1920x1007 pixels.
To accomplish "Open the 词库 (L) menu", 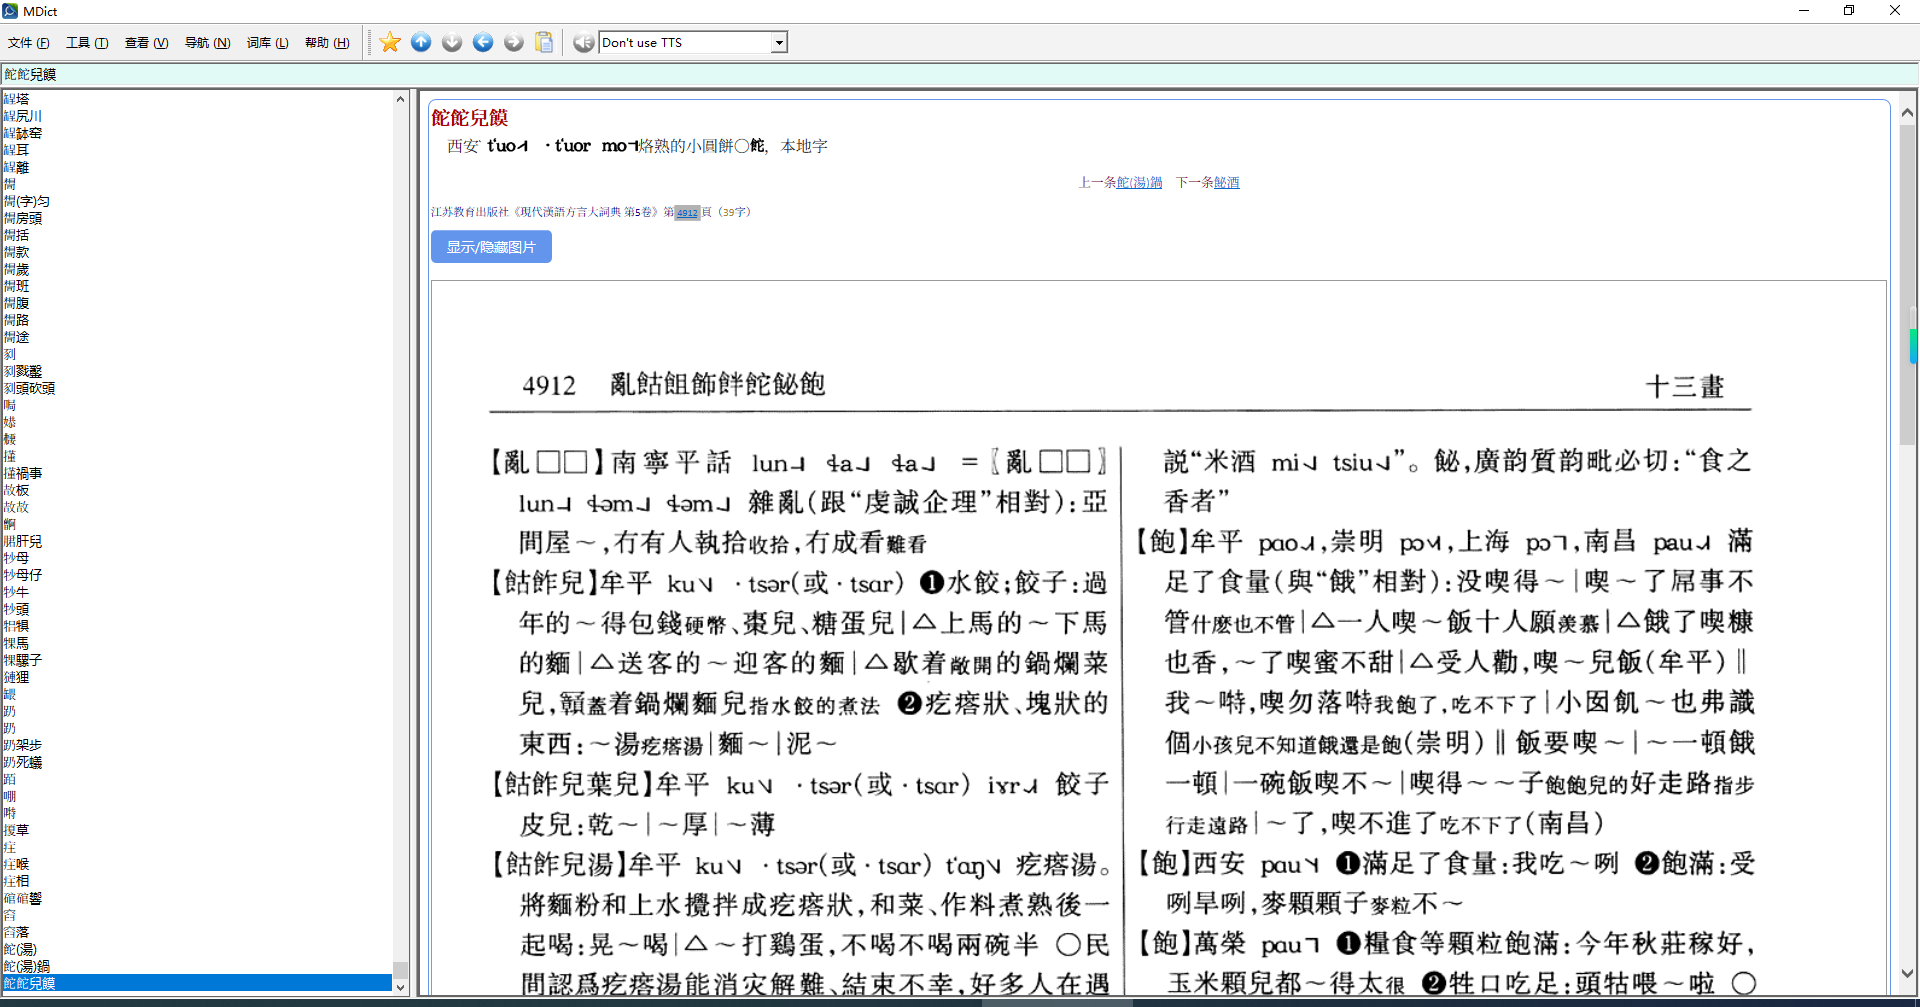I will pyautogui.click(x=267, y=43).
